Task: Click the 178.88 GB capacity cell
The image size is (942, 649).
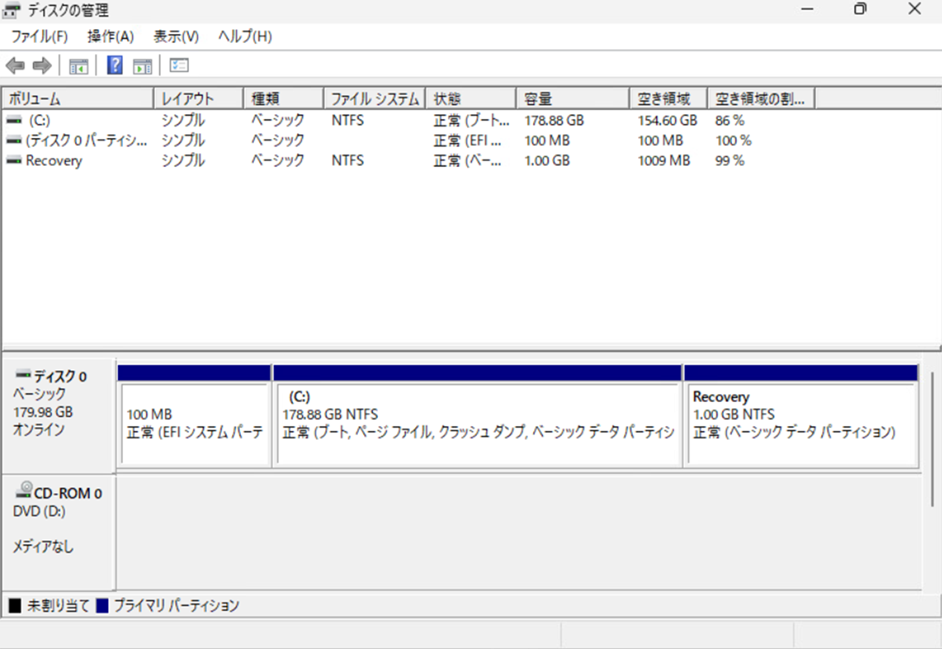Action: point(554,120)
